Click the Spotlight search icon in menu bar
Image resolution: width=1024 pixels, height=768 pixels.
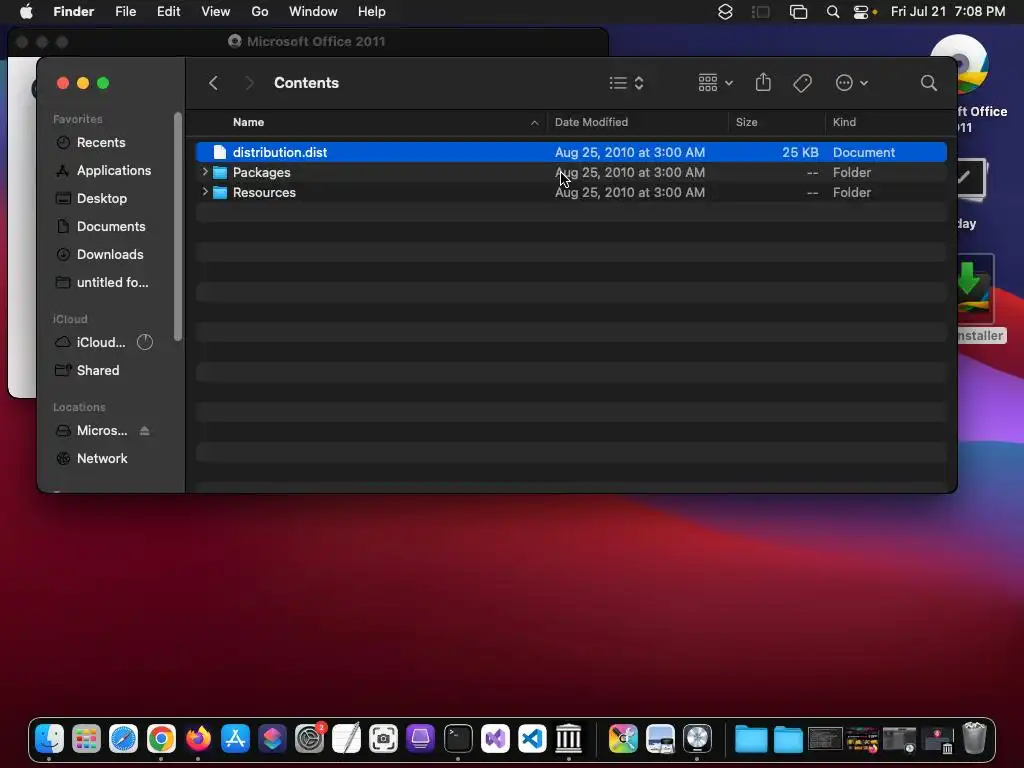click(833, 12)
